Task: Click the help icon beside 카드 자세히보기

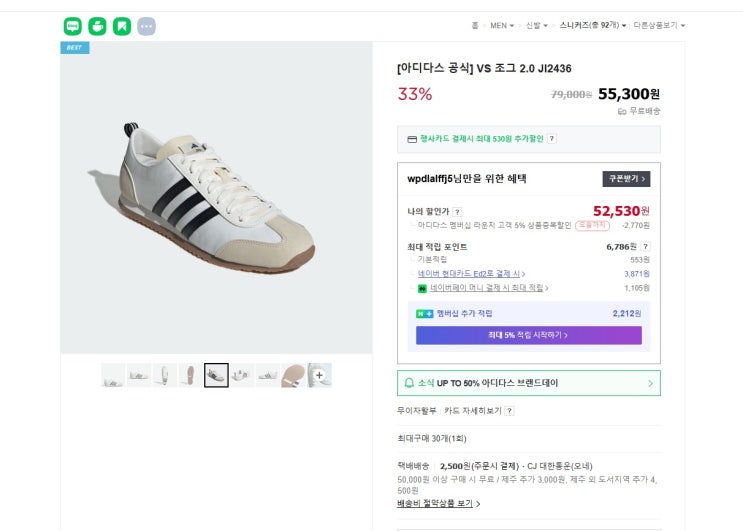Action: coord(509,411)
